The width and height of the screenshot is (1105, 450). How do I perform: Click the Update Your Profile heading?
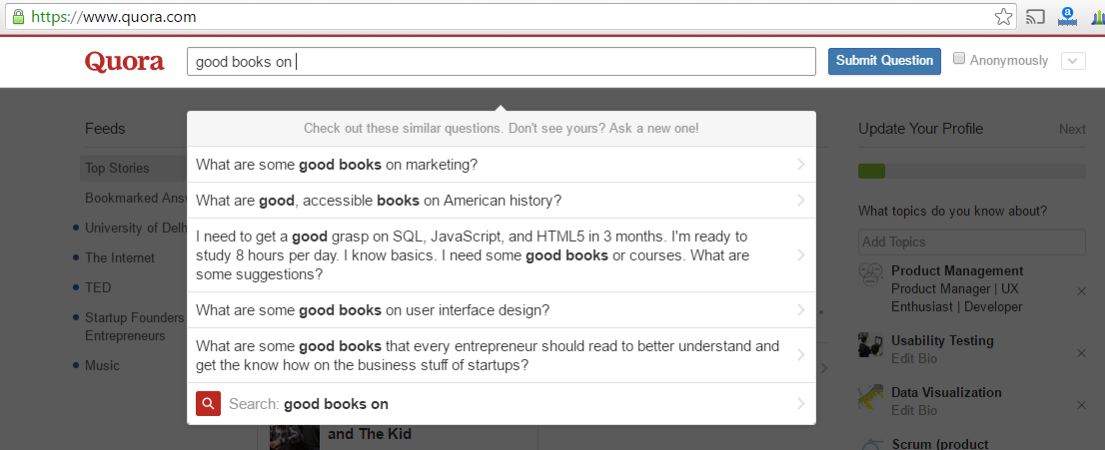920,129
